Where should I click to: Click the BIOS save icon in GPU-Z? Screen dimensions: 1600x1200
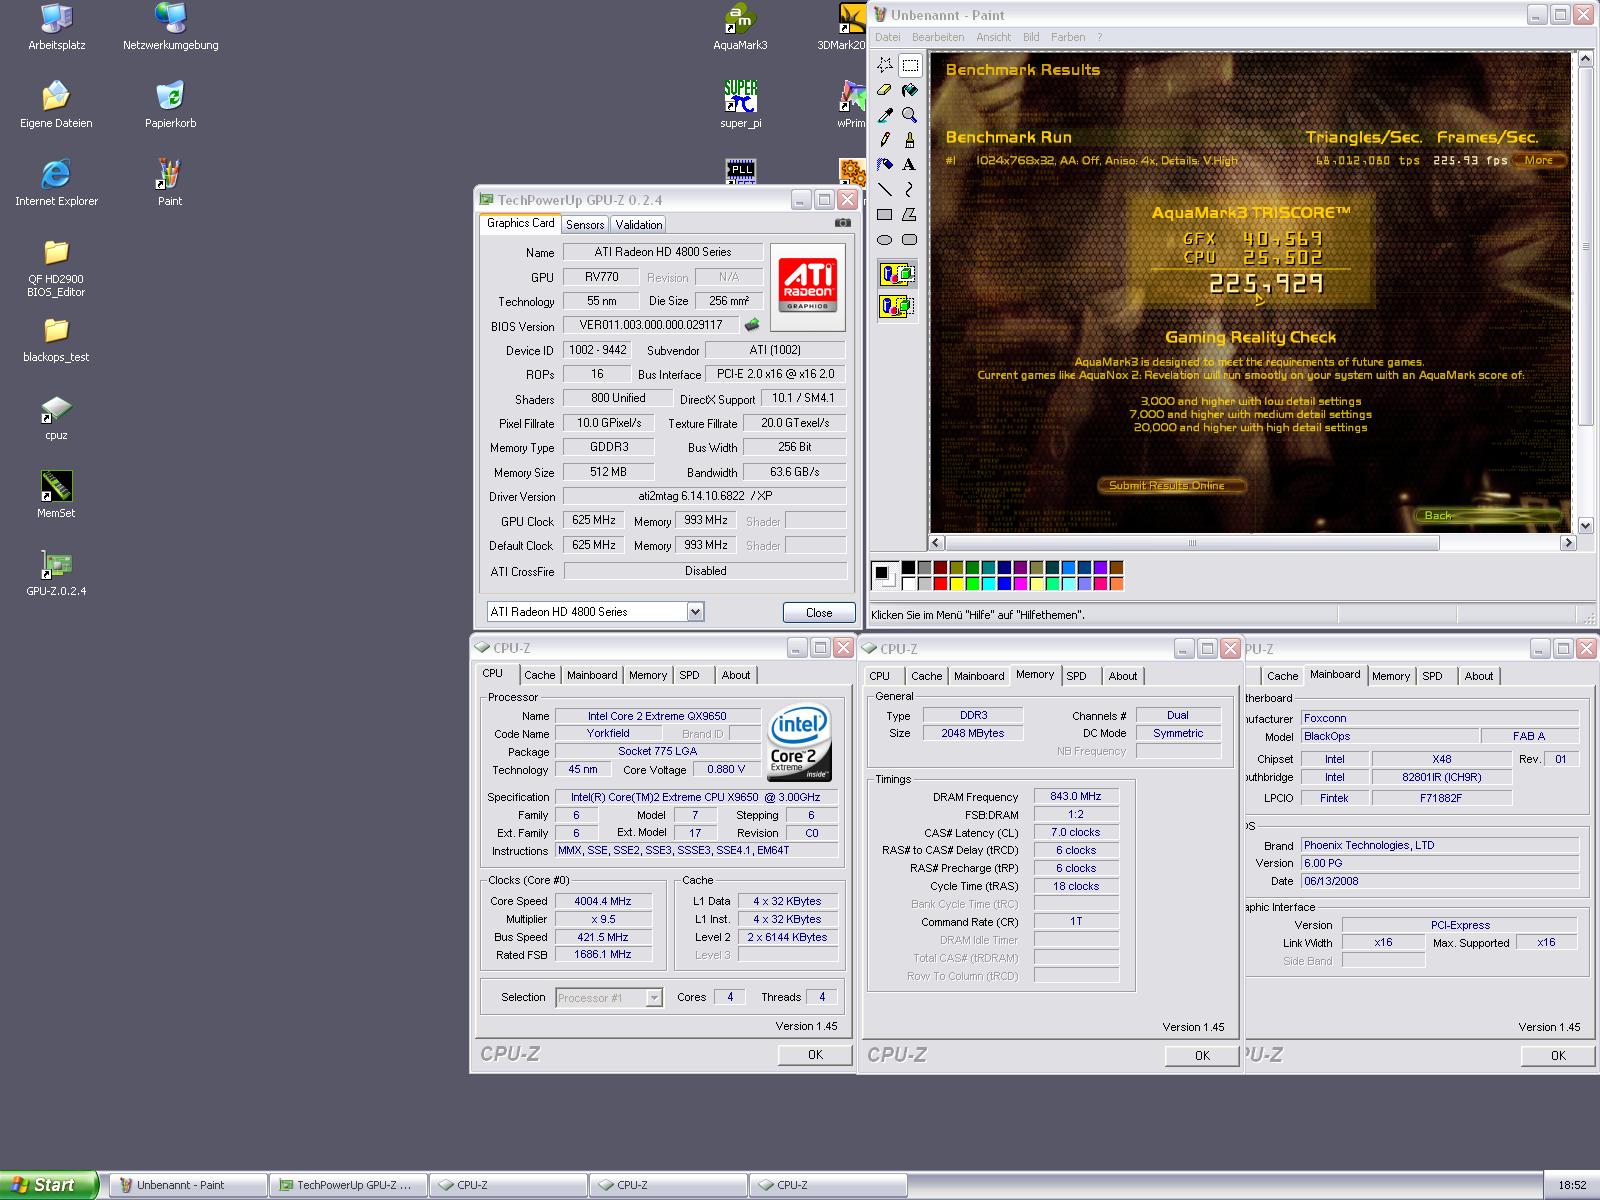[752, 325]
